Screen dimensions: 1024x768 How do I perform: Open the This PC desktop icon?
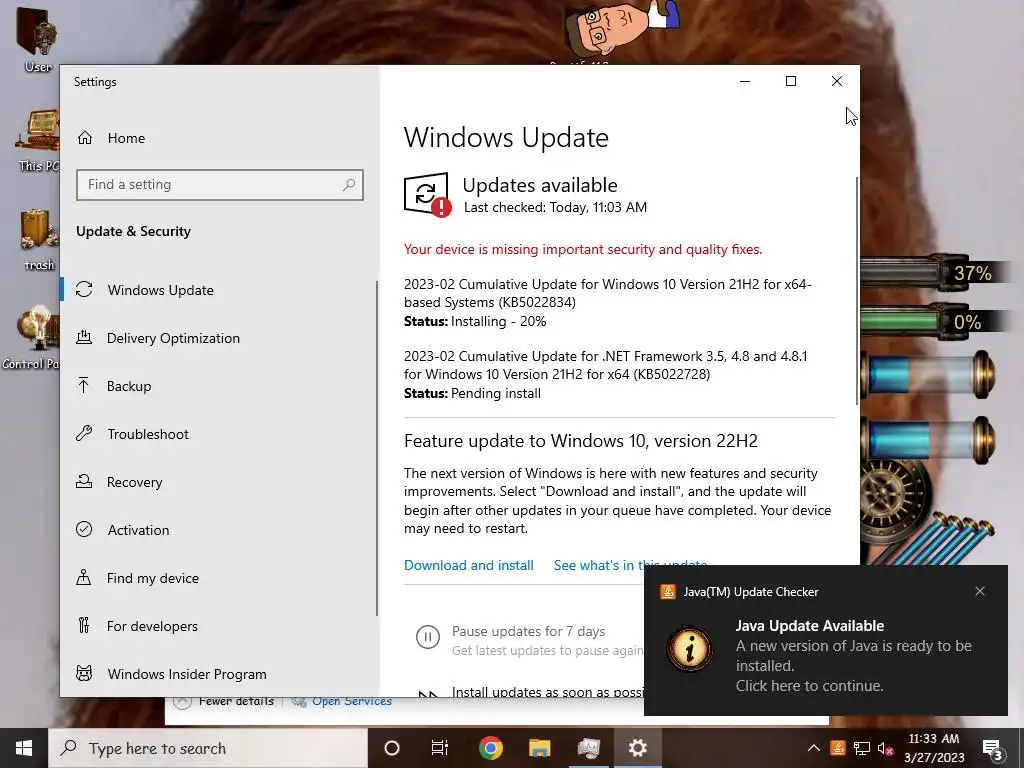[x=38, y=140]
